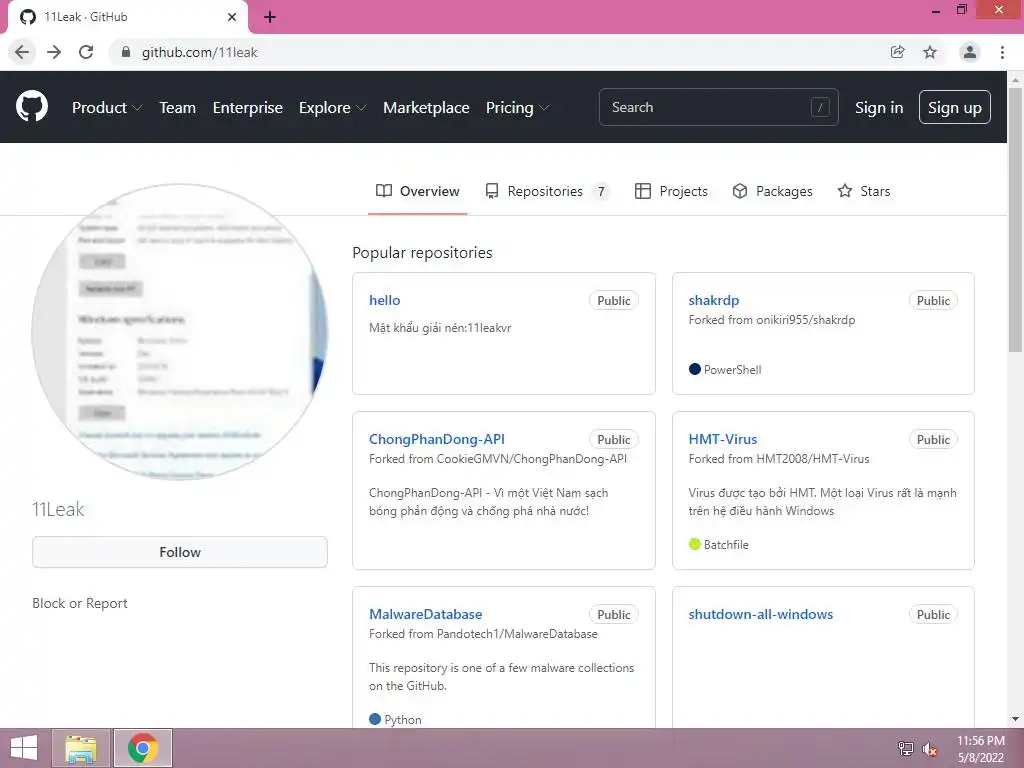This screenshot has height=768, width=1024.
Task: Expand the Product dropdown menu
Action: click(x=107, y=107)
